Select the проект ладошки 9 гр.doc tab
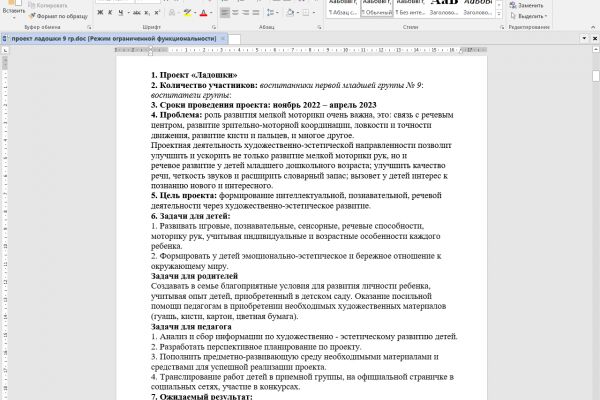Viewport: 600px width, 400px height. [114, 39]
